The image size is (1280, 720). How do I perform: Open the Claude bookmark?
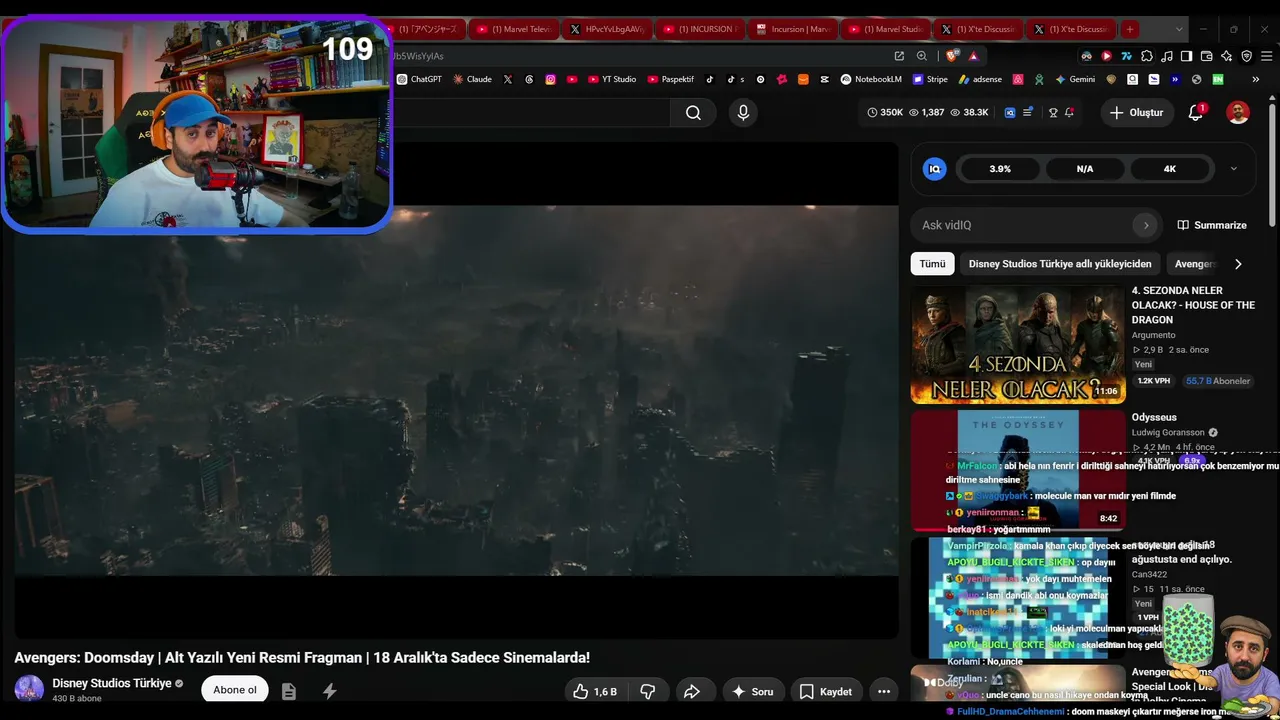coord(472,79)
